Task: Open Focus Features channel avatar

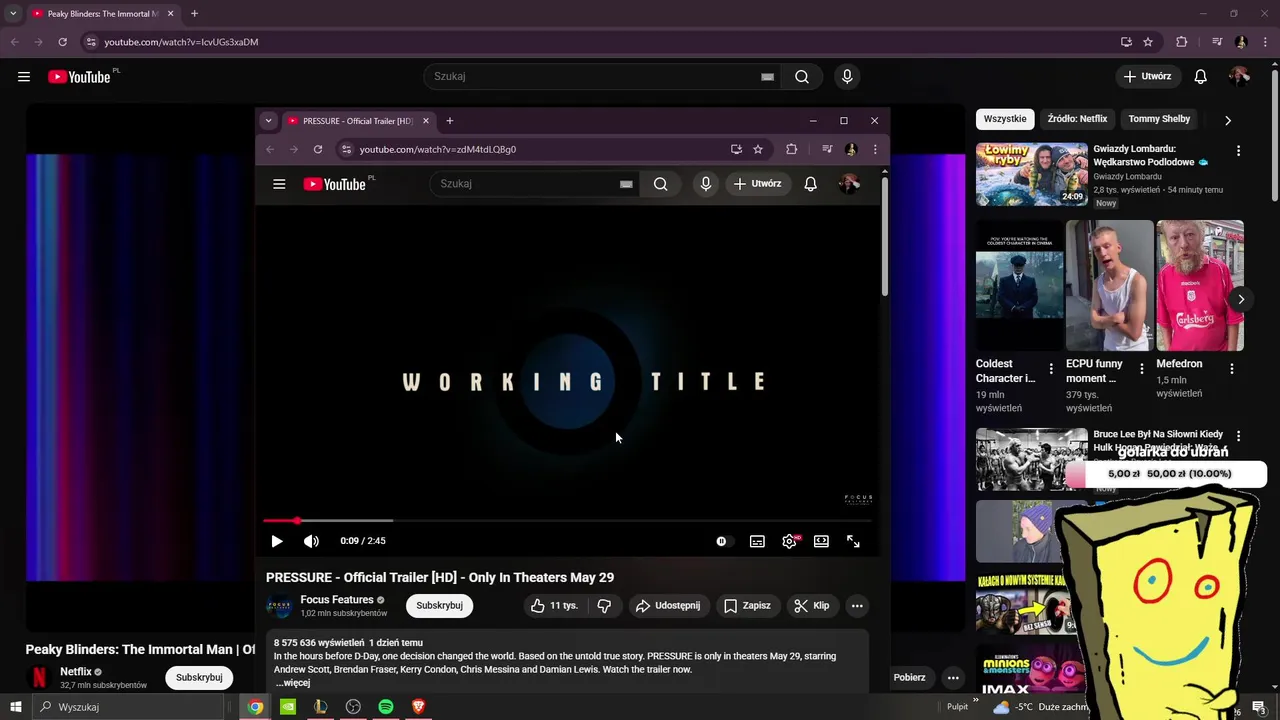Action: [x=279, y=606]
